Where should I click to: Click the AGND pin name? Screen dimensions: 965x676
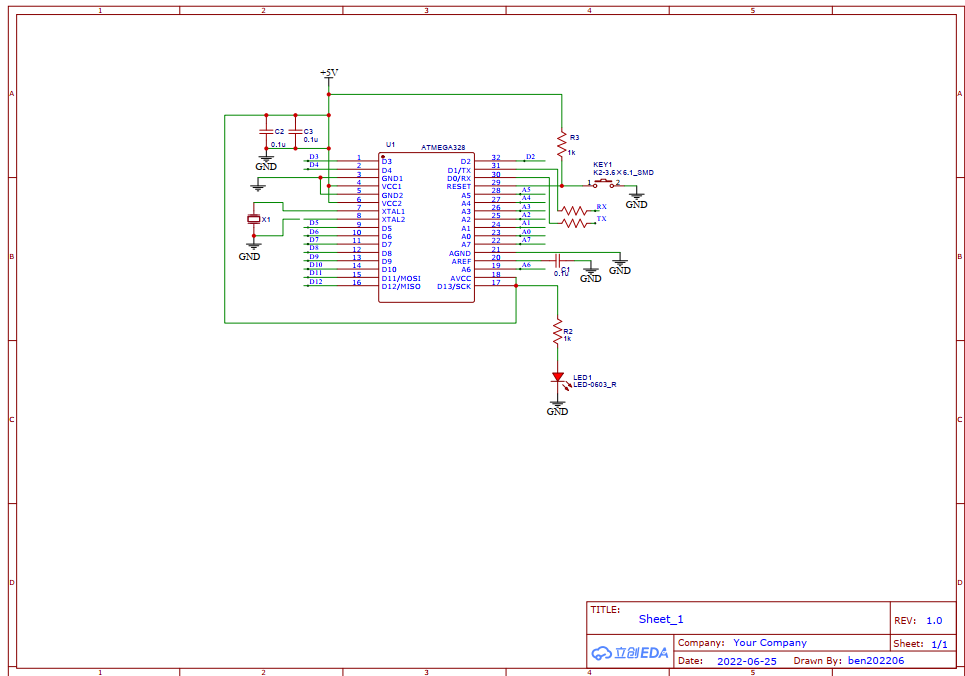(460, 254)
